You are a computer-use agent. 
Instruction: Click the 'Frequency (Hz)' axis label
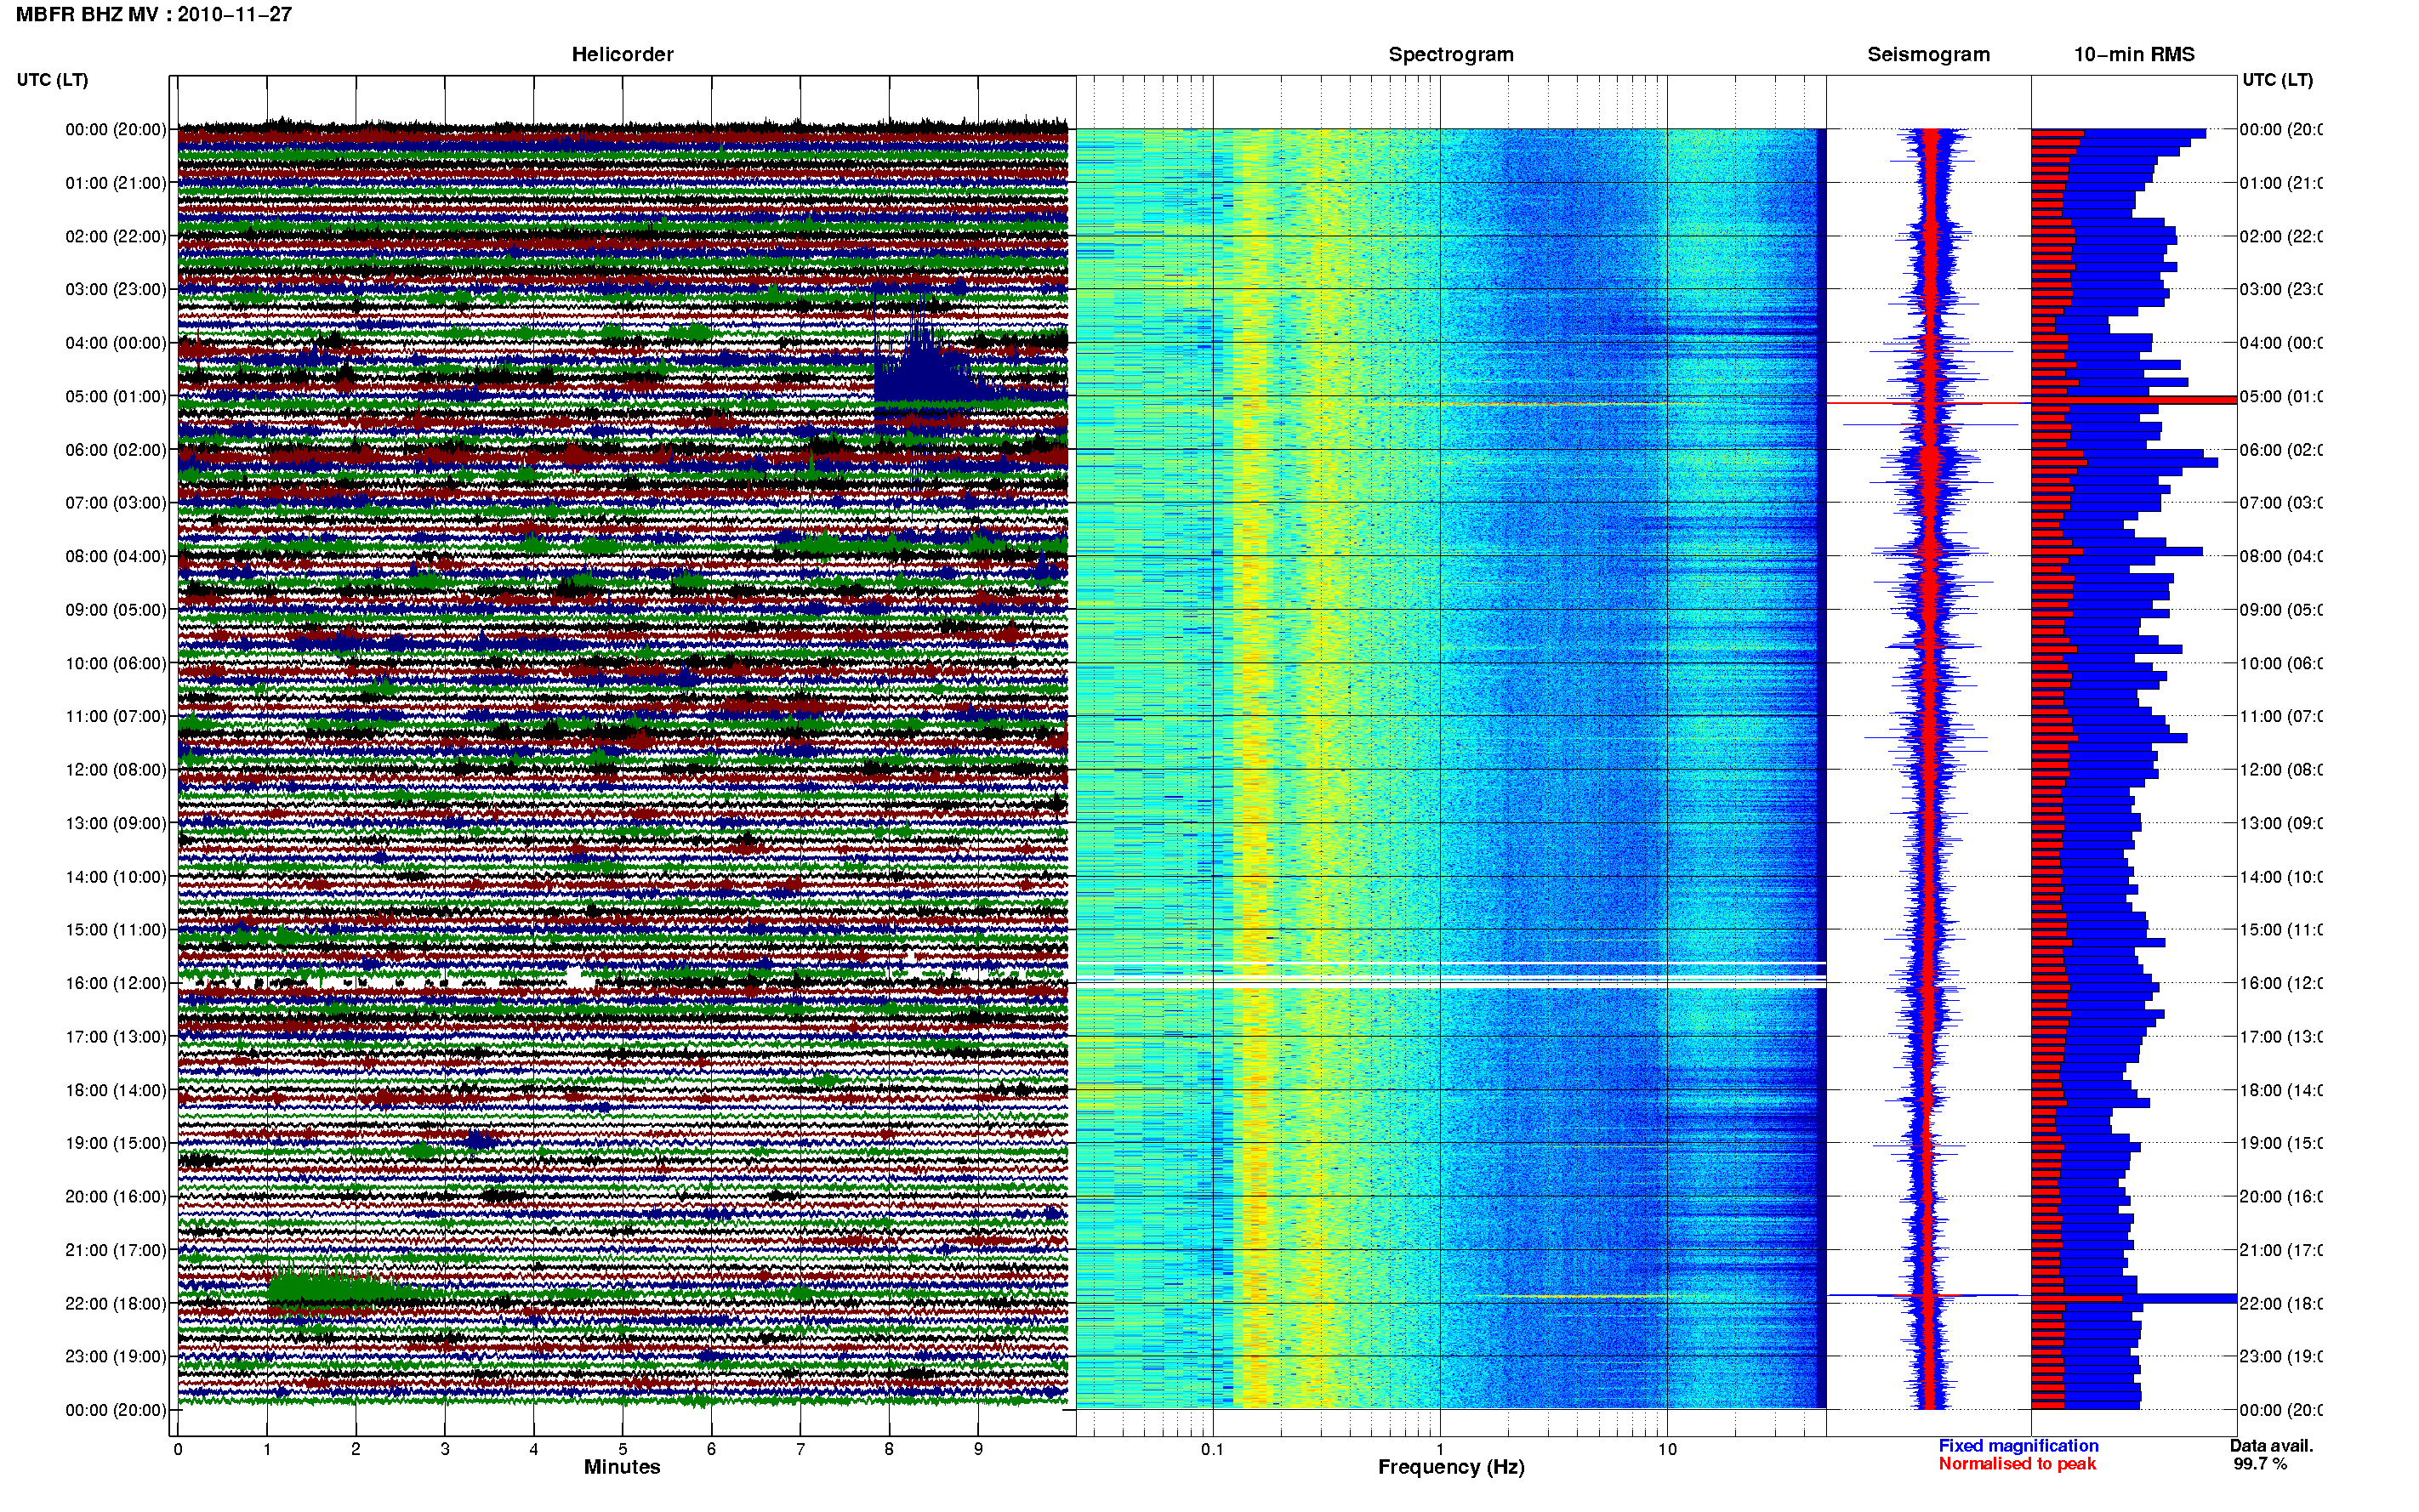point(1451,1467)
